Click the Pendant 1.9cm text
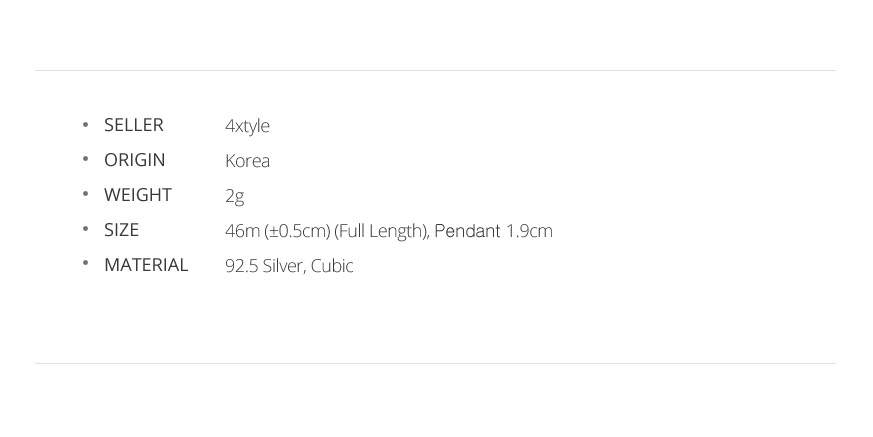The width and height of the screenshot is (873, 437). click(493, 231)
